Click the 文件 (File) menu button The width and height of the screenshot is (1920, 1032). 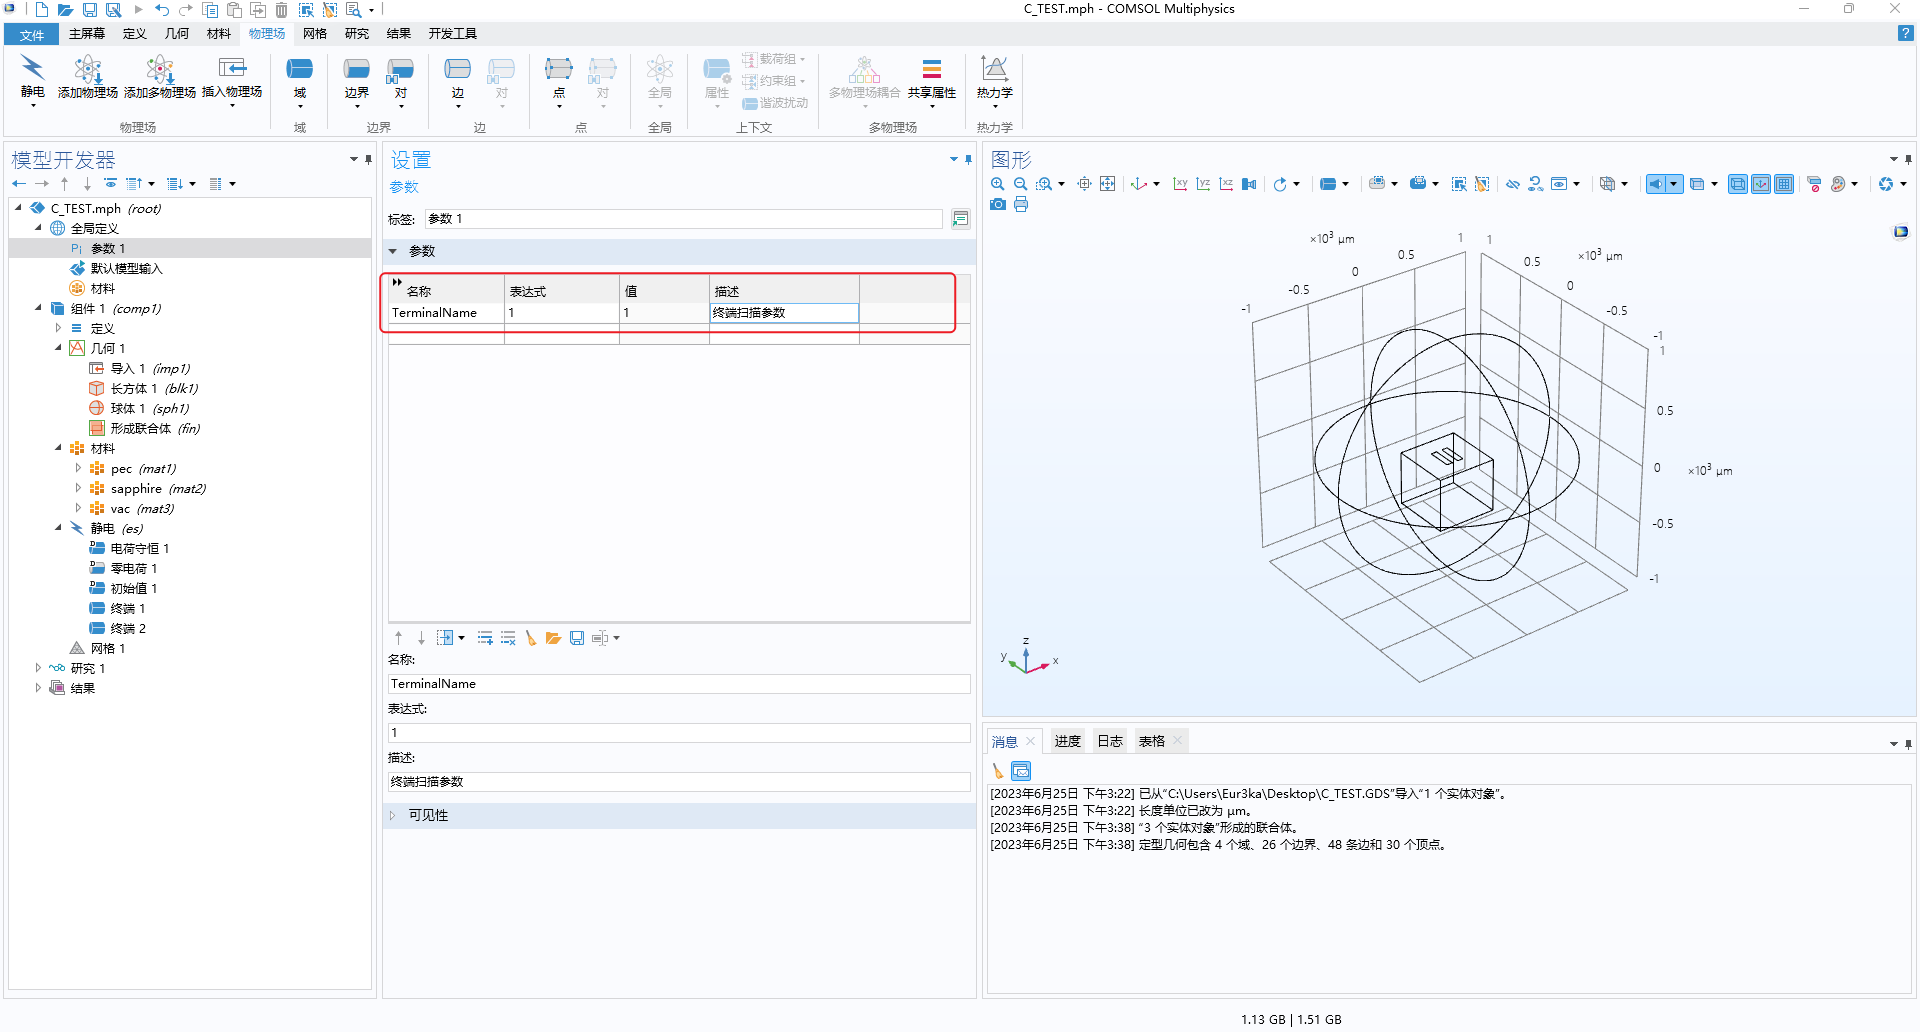tap(32, 35)
